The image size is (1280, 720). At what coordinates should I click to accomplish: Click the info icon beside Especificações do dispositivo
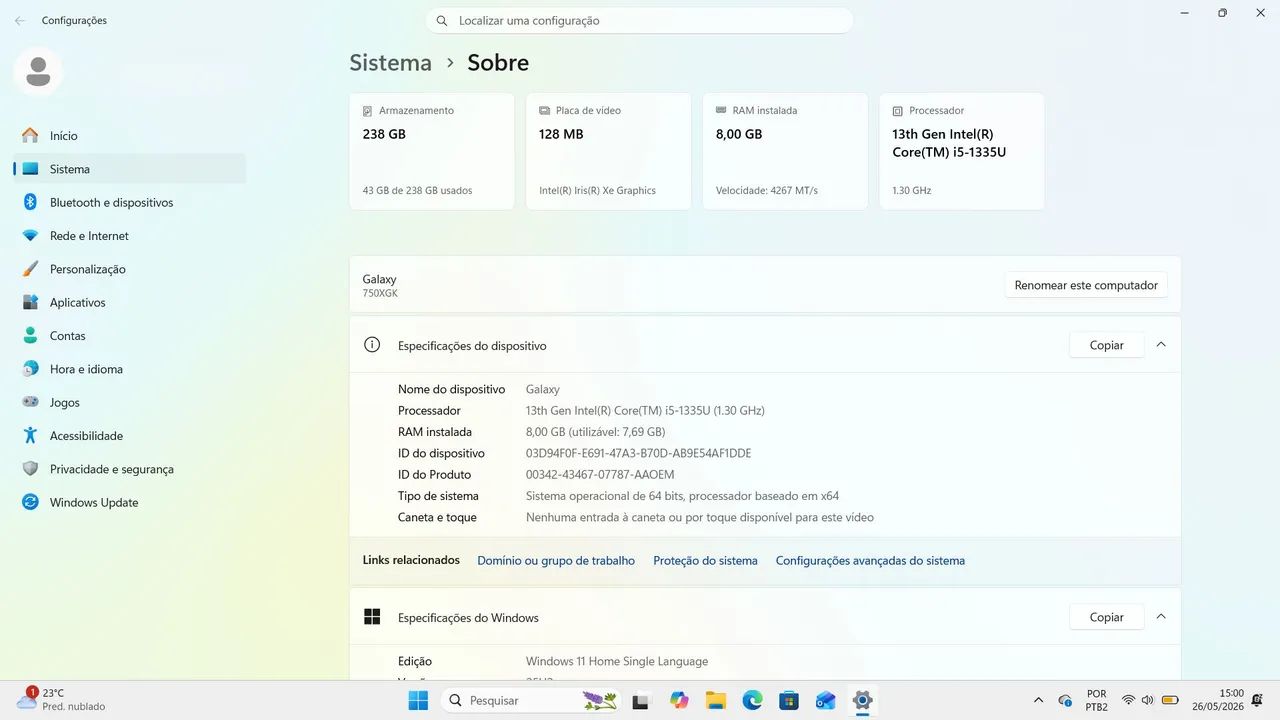click(x=372, y=345)
